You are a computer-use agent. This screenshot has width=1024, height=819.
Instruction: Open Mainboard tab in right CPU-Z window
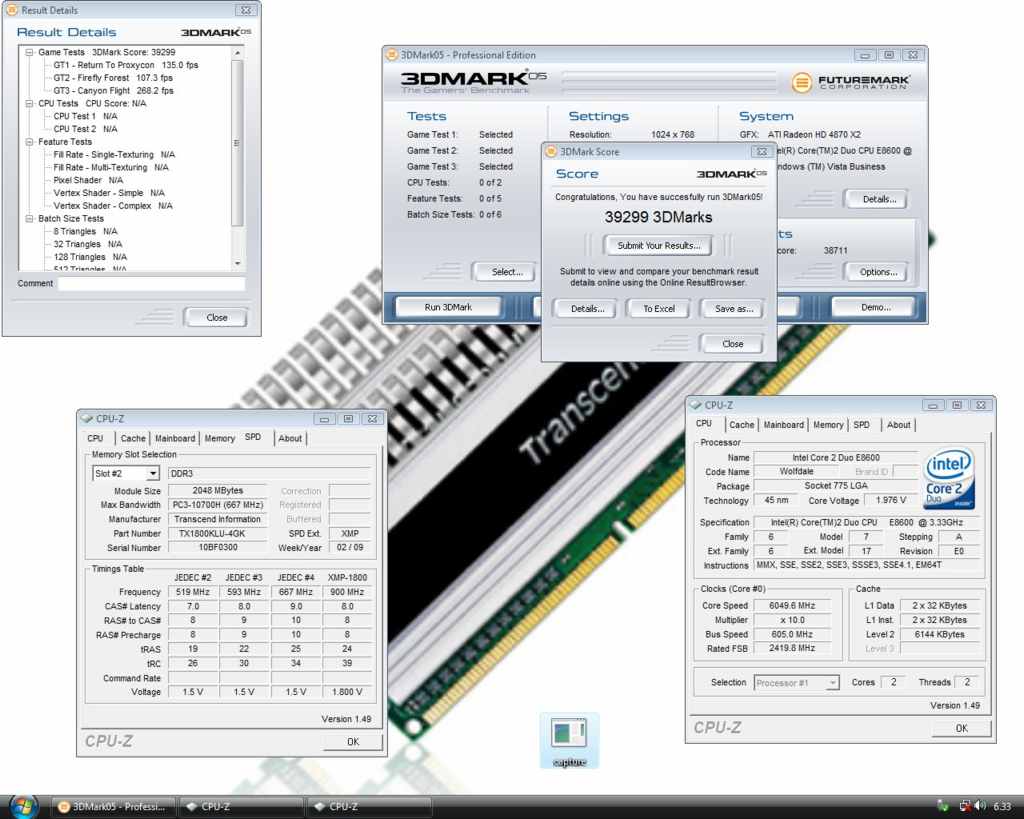(784, 425)
